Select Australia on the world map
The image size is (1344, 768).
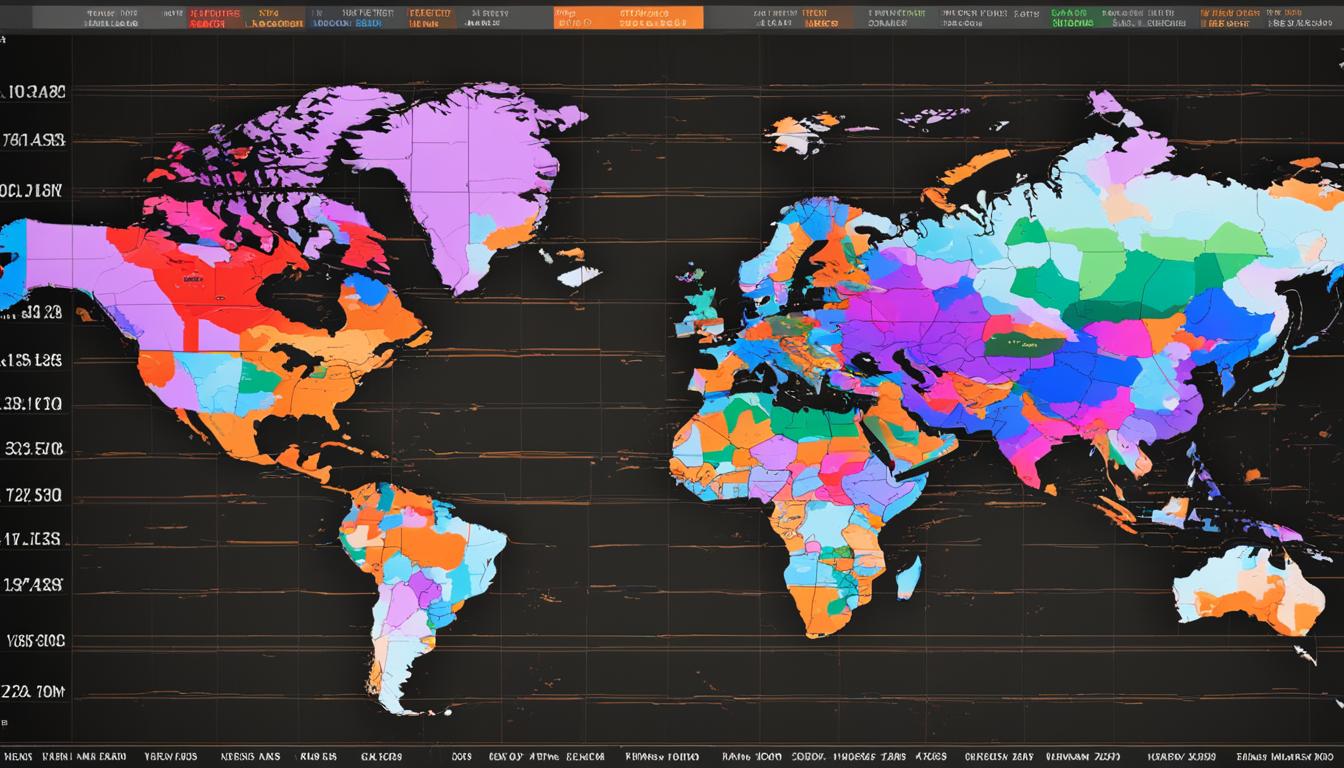[1248, 591]
